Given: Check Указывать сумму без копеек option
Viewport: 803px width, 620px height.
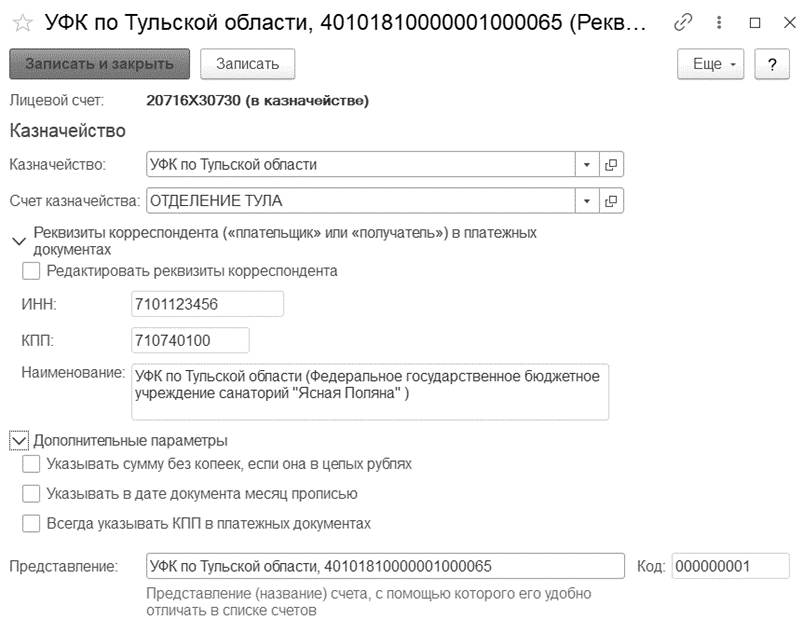Looking at the screenshot, I should 31,464.
